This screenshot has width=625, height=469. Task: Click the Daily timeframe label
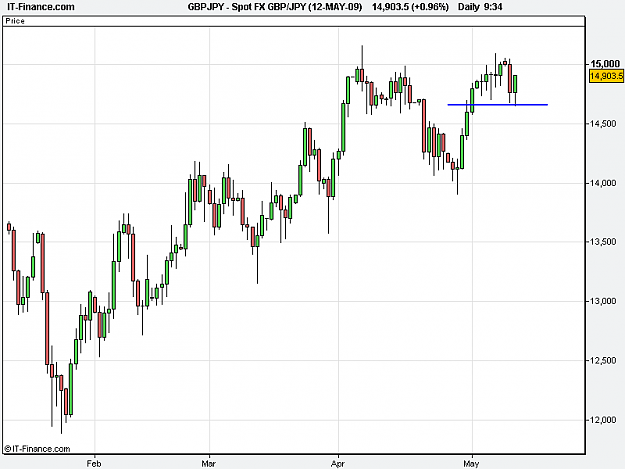click(x=469, y=7)
